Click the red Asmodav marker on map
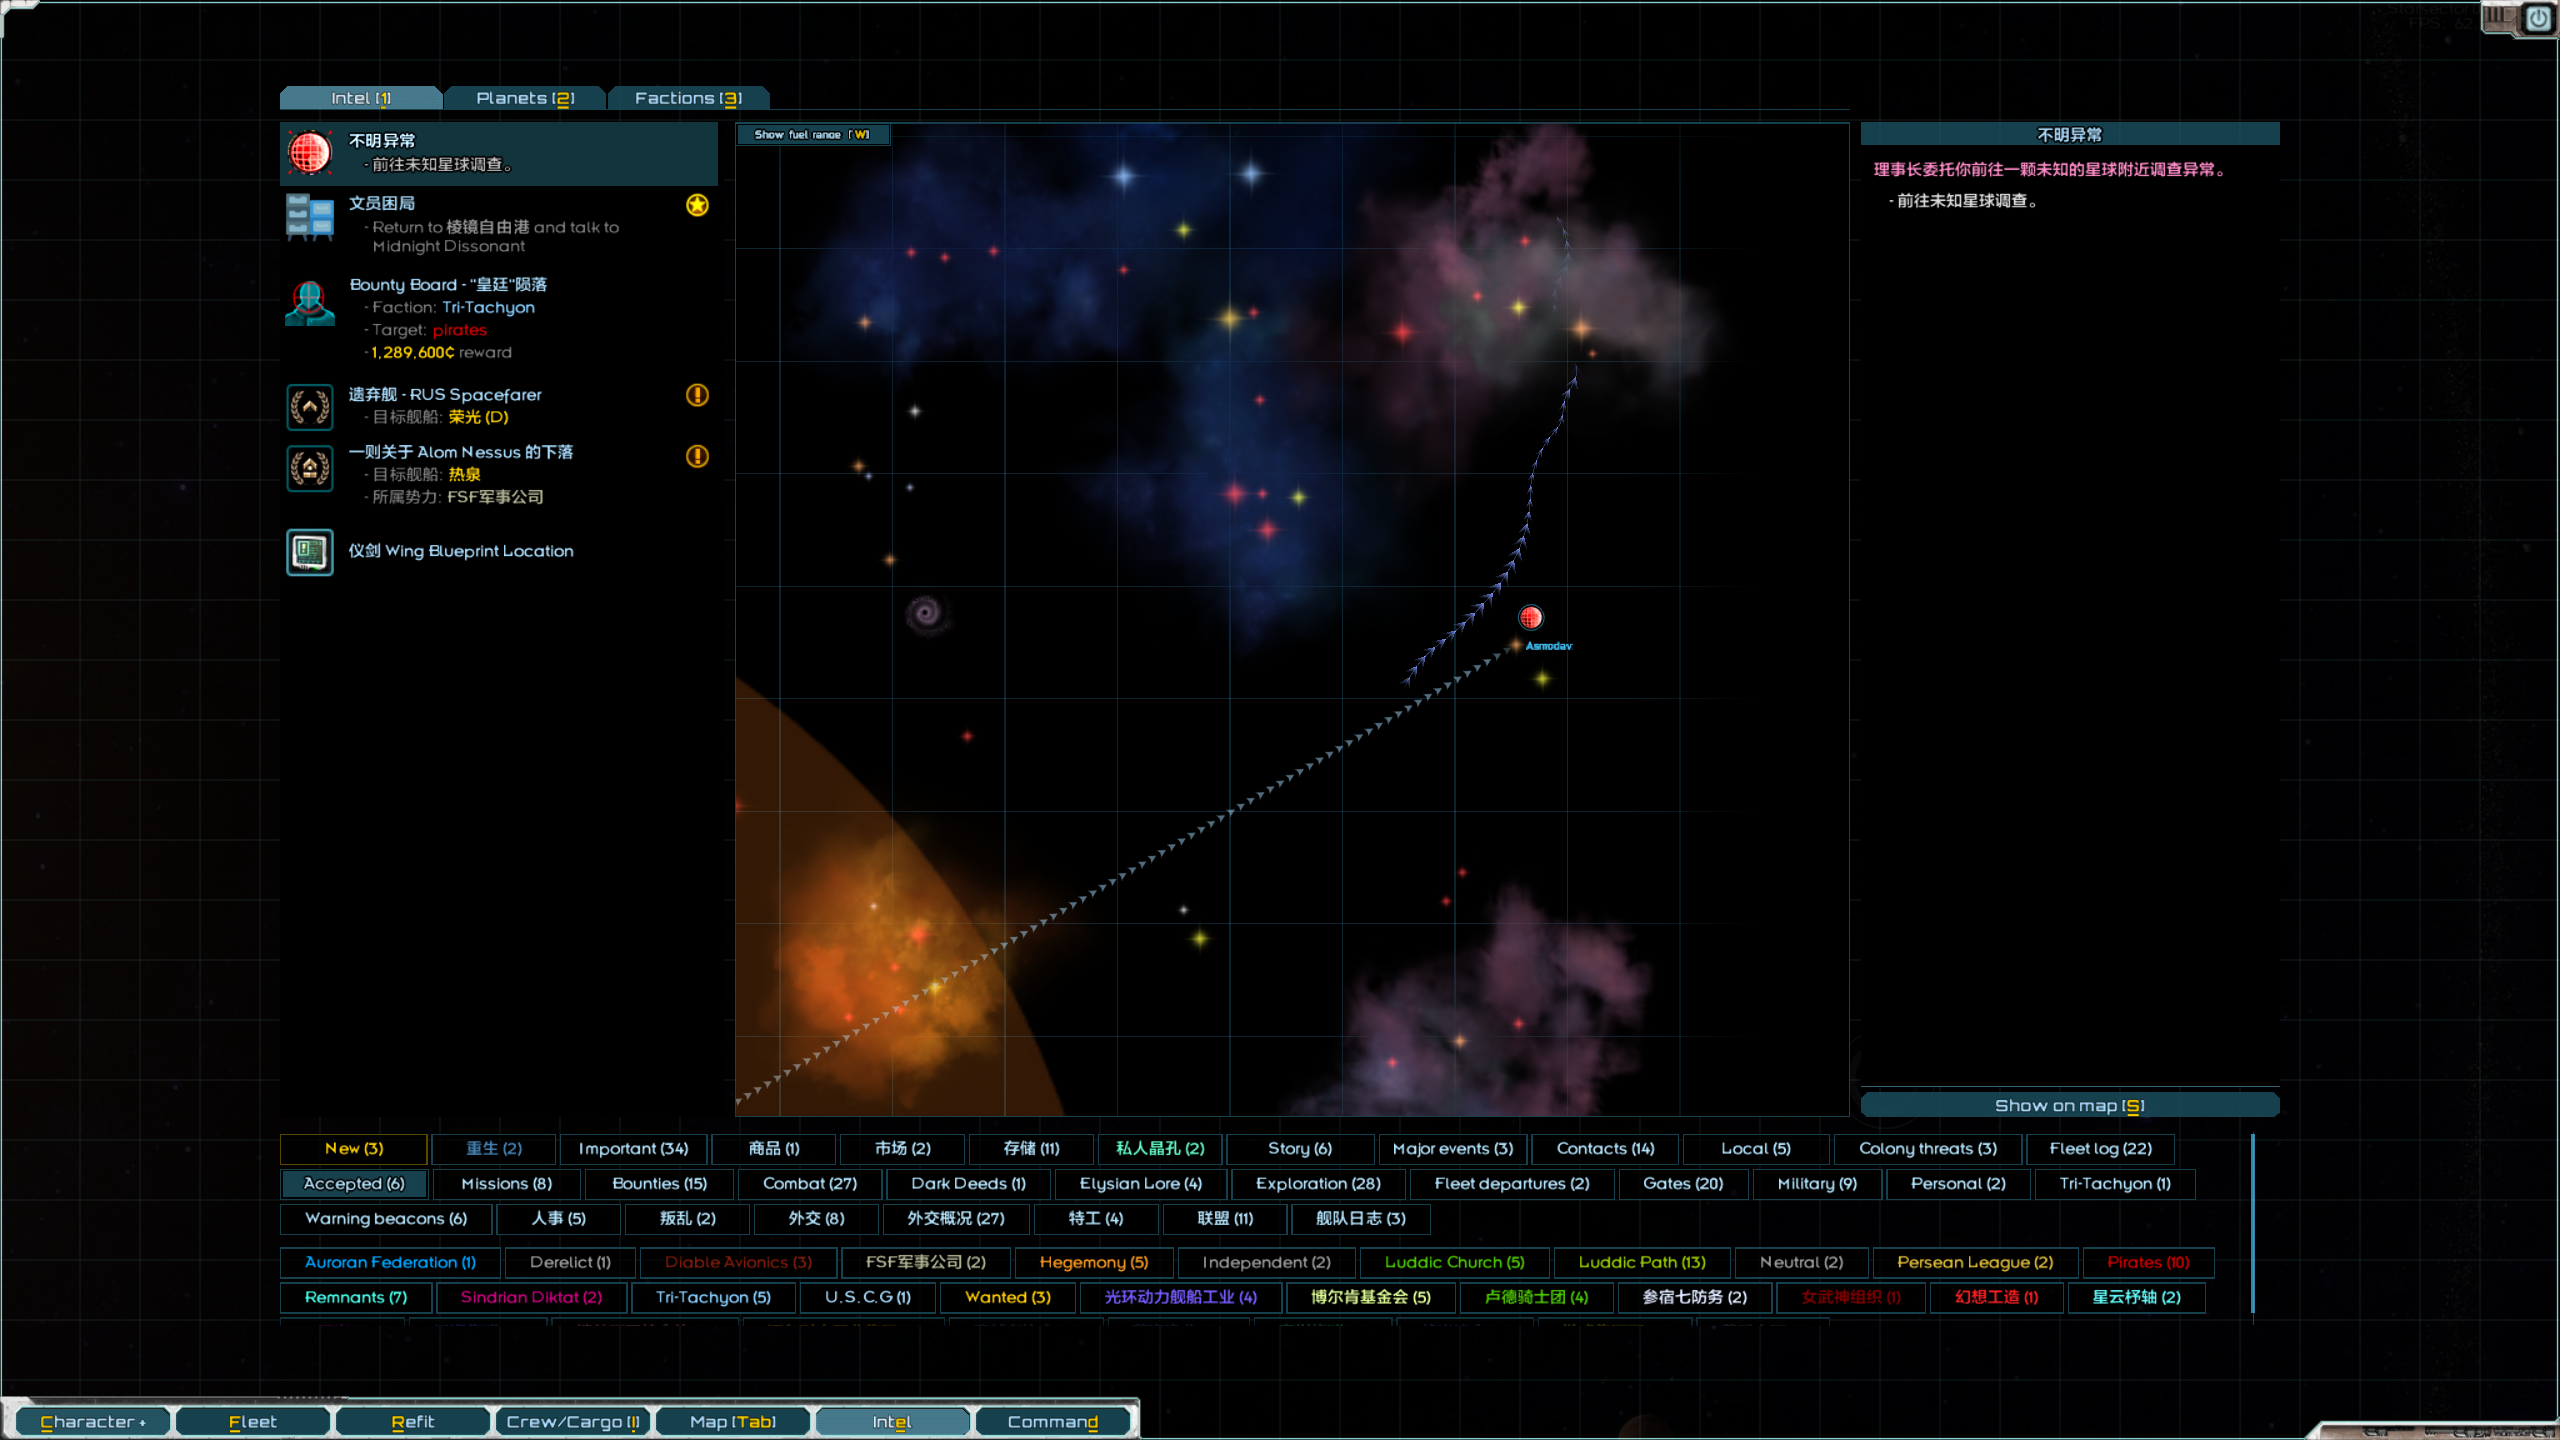This screenshot has width=2560, height=1440. 1530,617
